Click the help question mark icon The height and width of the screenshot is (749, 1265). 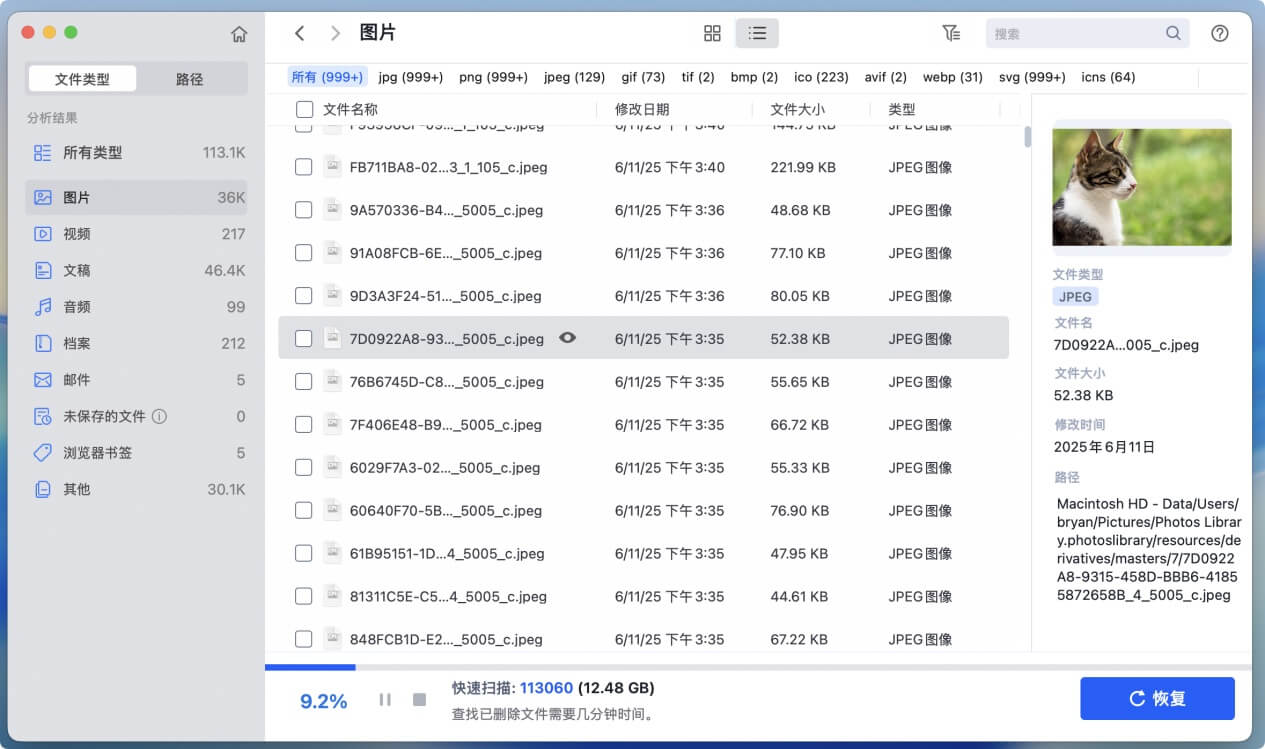(x=1220, y=32)
